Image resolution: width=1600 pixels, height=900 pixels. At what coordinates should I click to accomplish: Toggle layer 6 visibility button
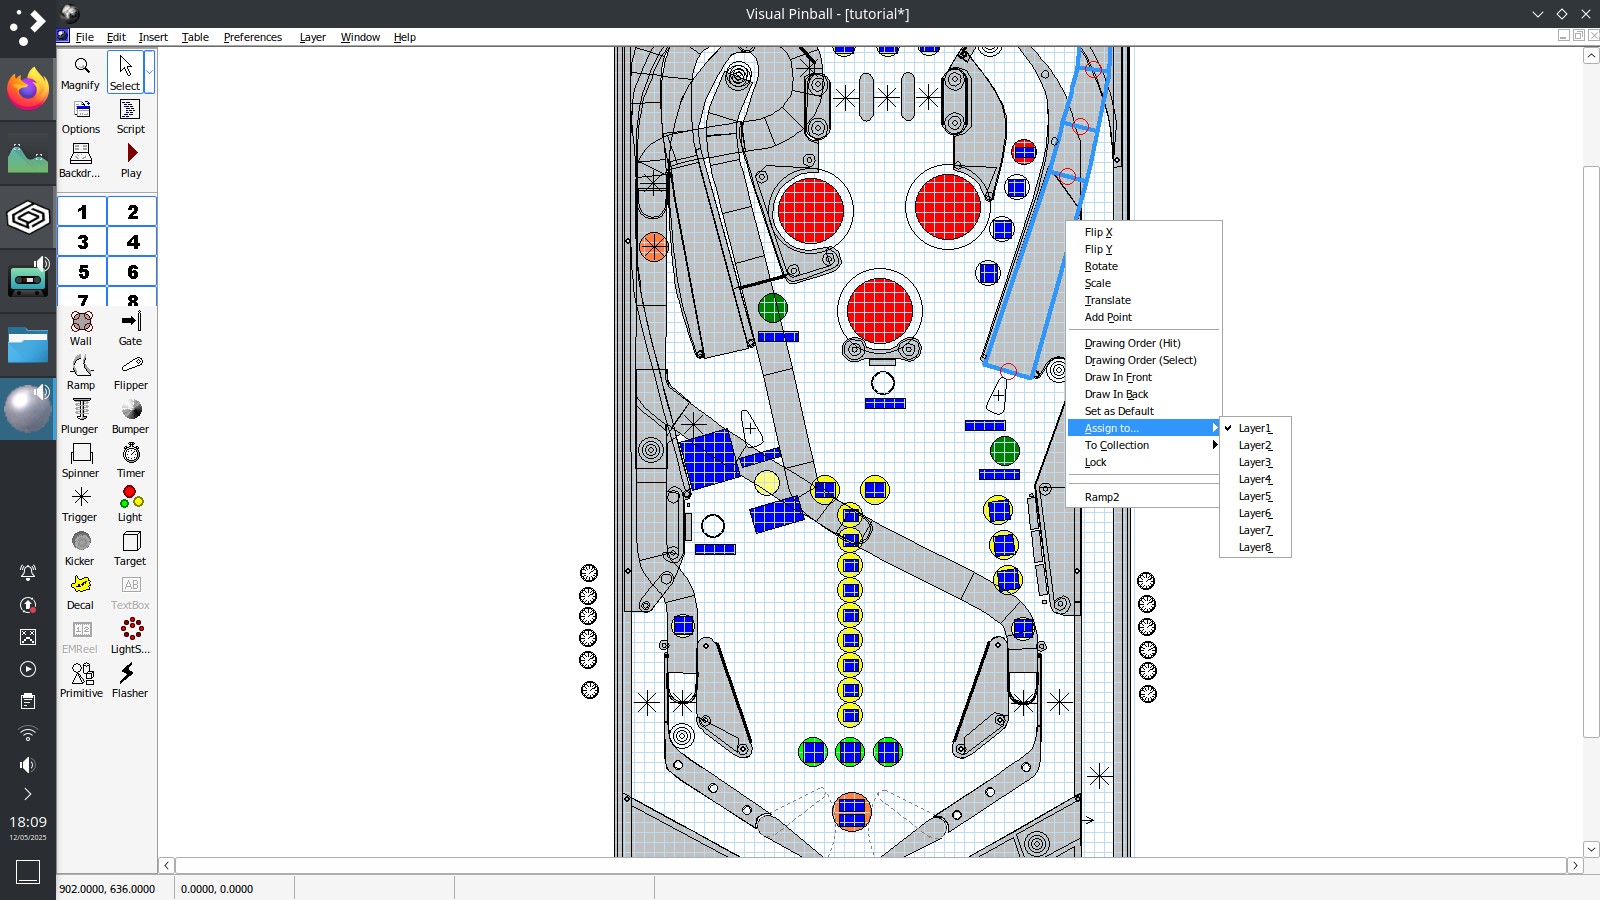132,272
